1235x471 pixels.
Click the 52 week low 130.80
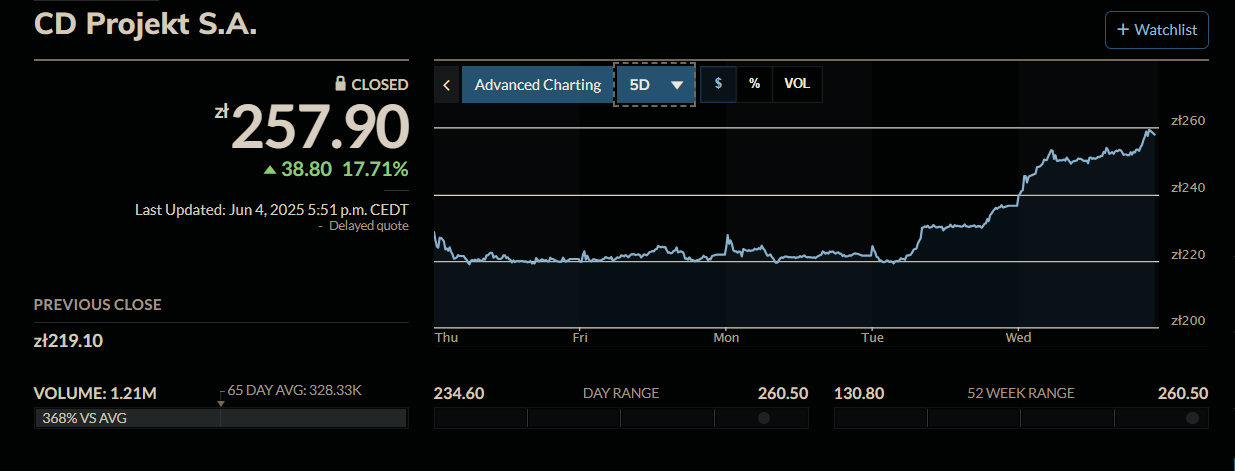click(859, 393)
